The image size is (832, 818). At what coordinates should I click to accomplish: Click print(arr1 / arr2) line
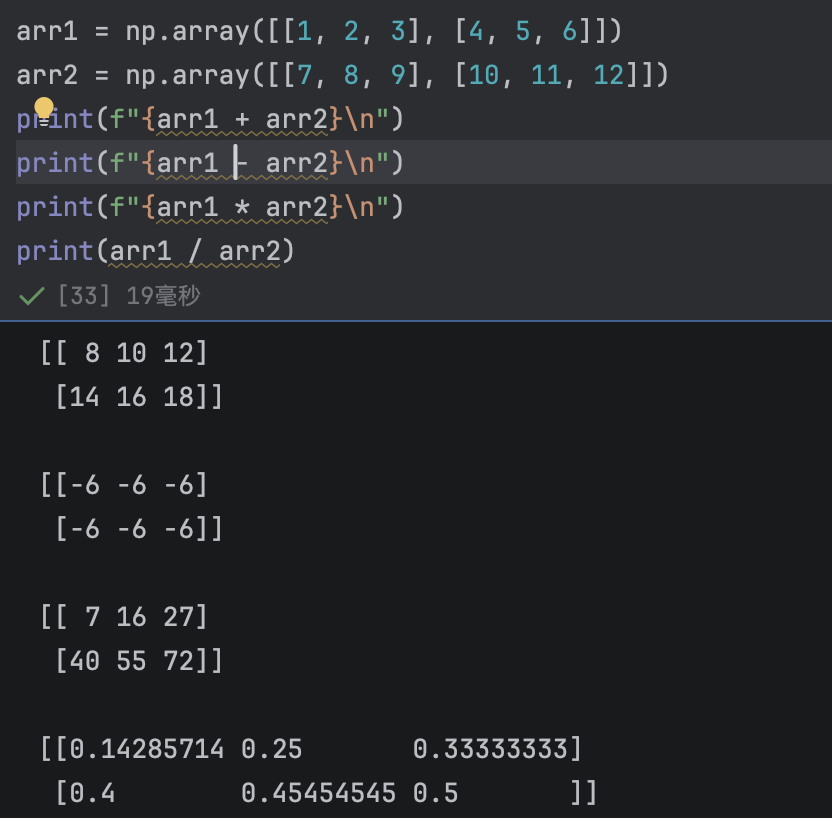coord(155,251)
